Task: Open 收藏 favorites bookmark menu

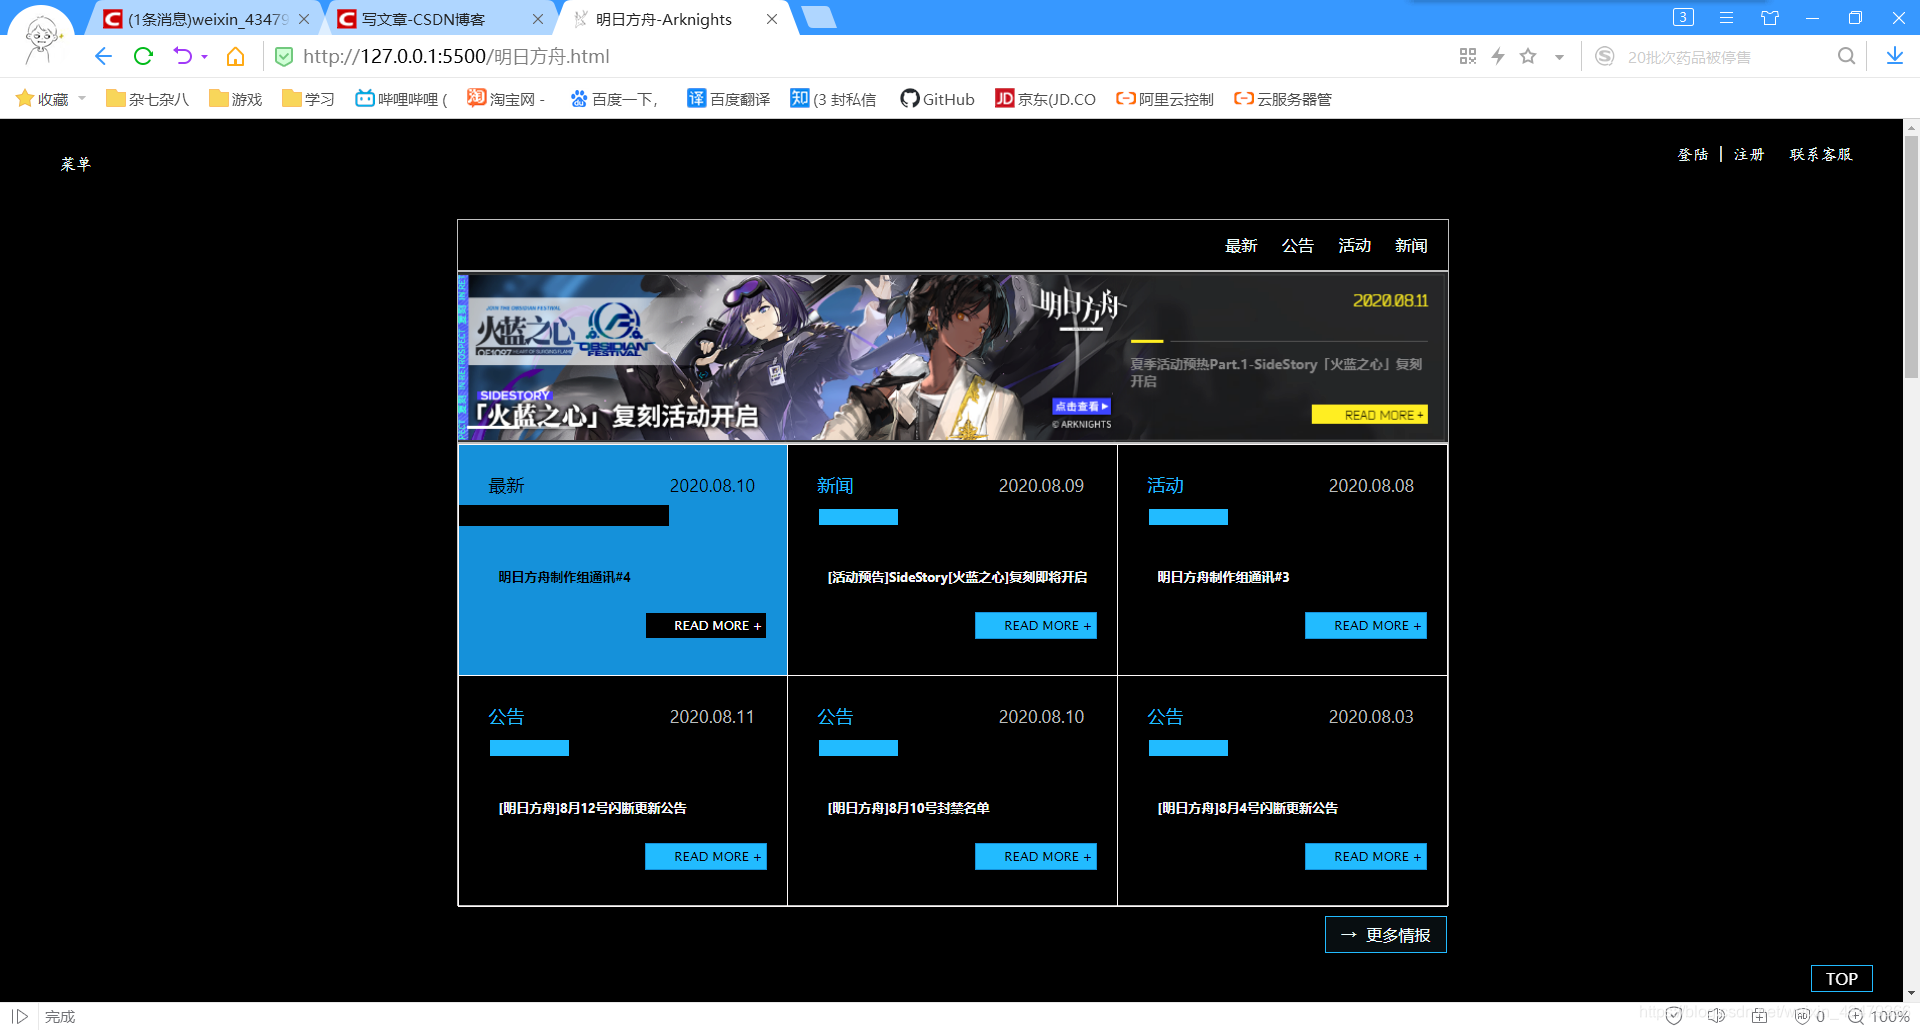Action: (51, 99)
